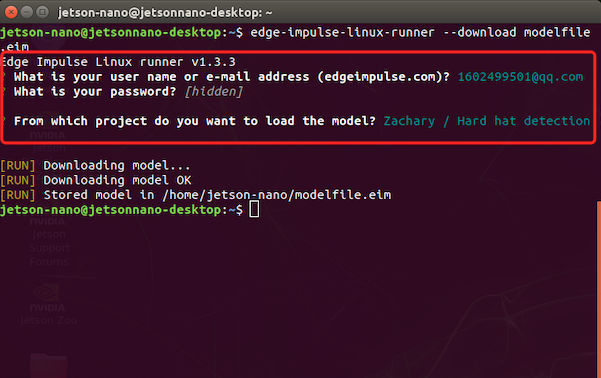Click the From which project question line
601x378 pixels.
click(195, 121)
